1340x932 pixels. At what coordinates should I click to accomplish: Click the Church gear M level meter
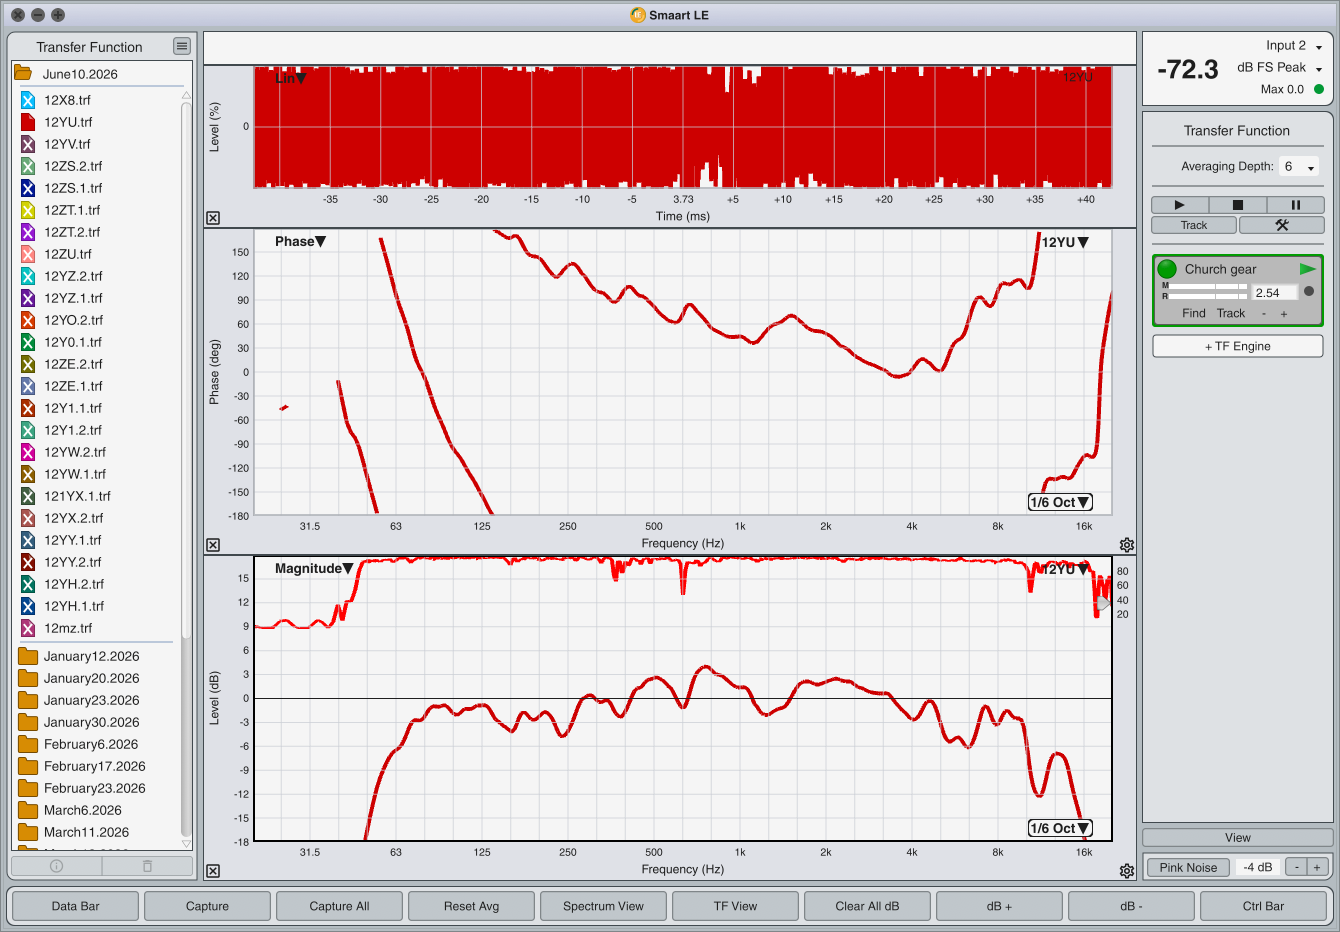coord(1208,286)
